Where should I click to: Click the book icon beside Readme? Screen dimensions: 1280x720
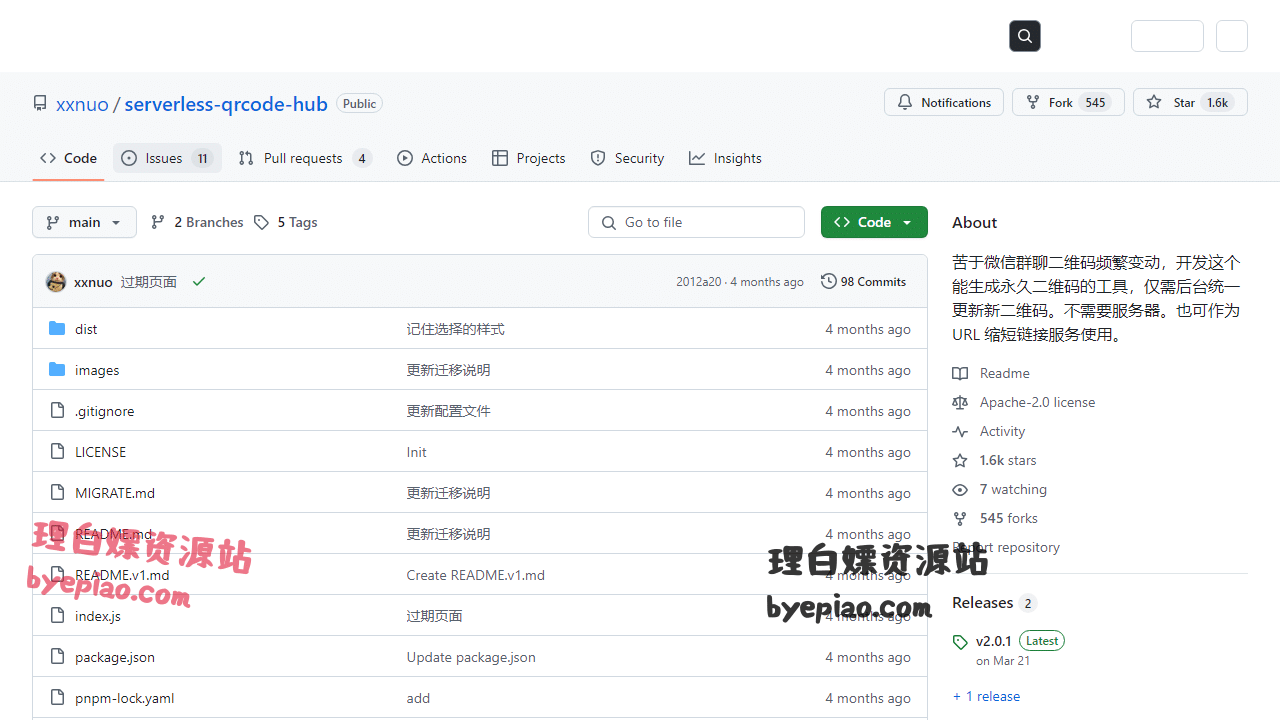click(960, 373)
